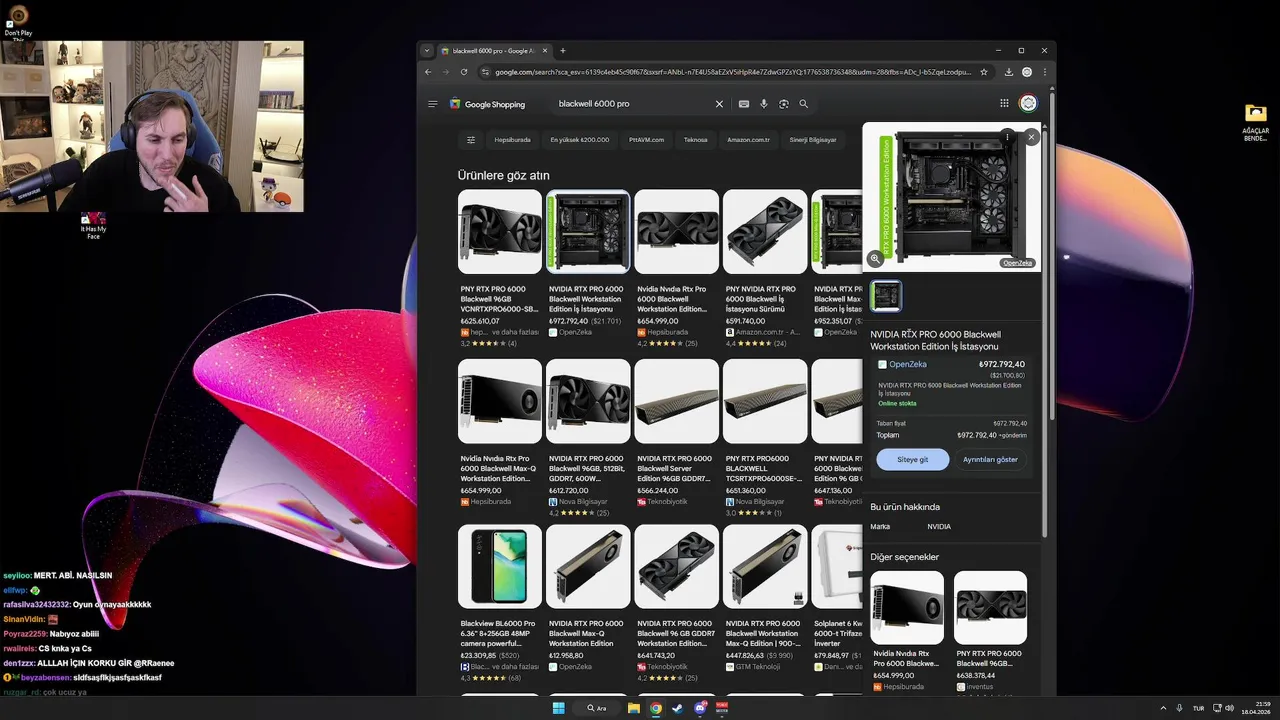
Task: Click the ₺447.826,63 GTM Teknoloji listing
Action: point(765,598)
